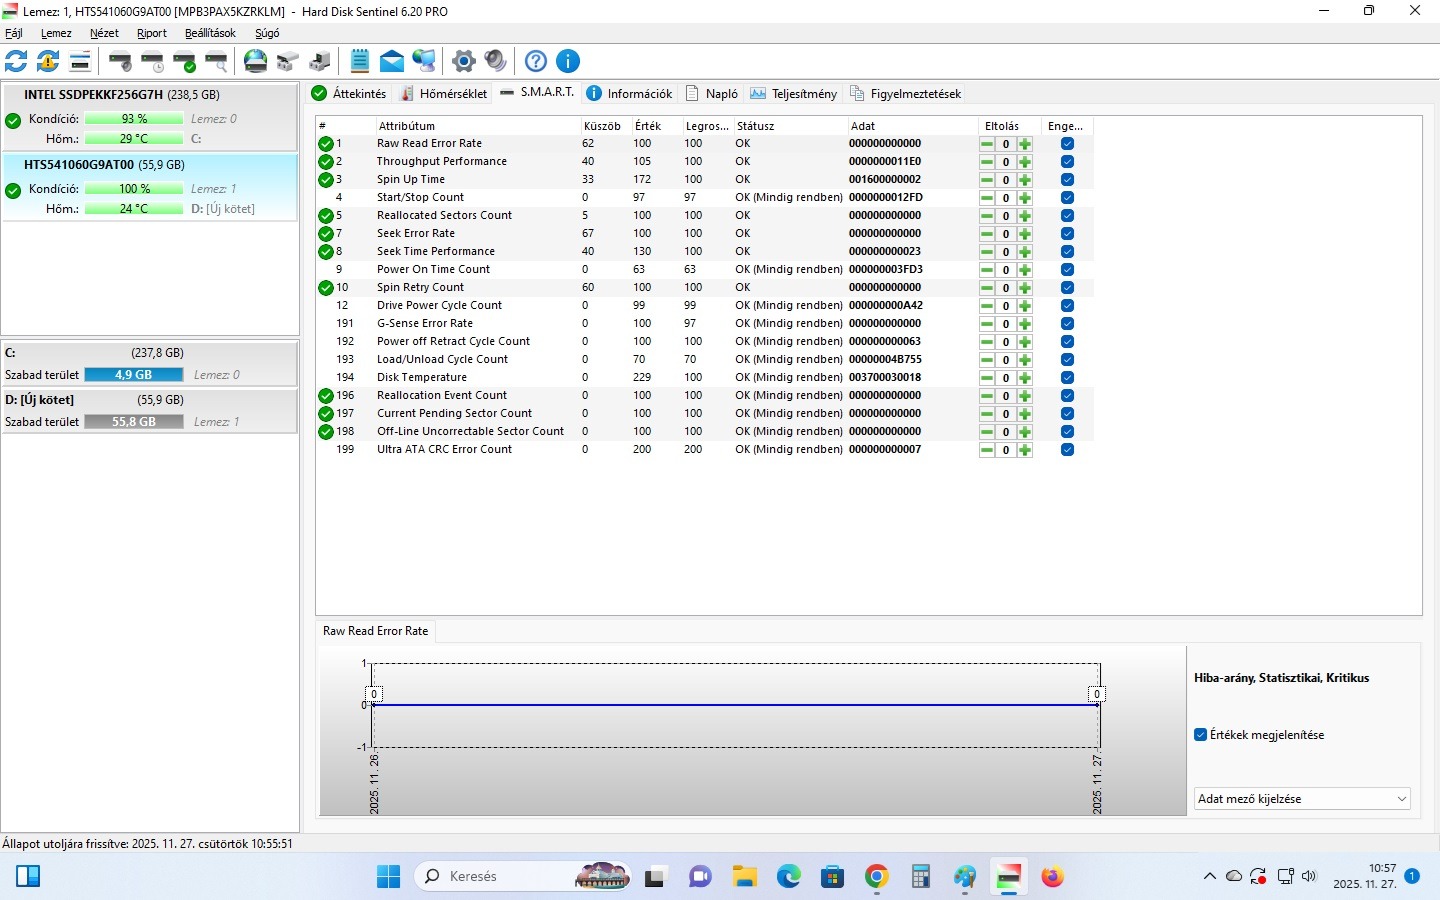Click the globe with disk toolbar icon
This screenshot has width=1440, height=900.
click(x=256, y=61)
